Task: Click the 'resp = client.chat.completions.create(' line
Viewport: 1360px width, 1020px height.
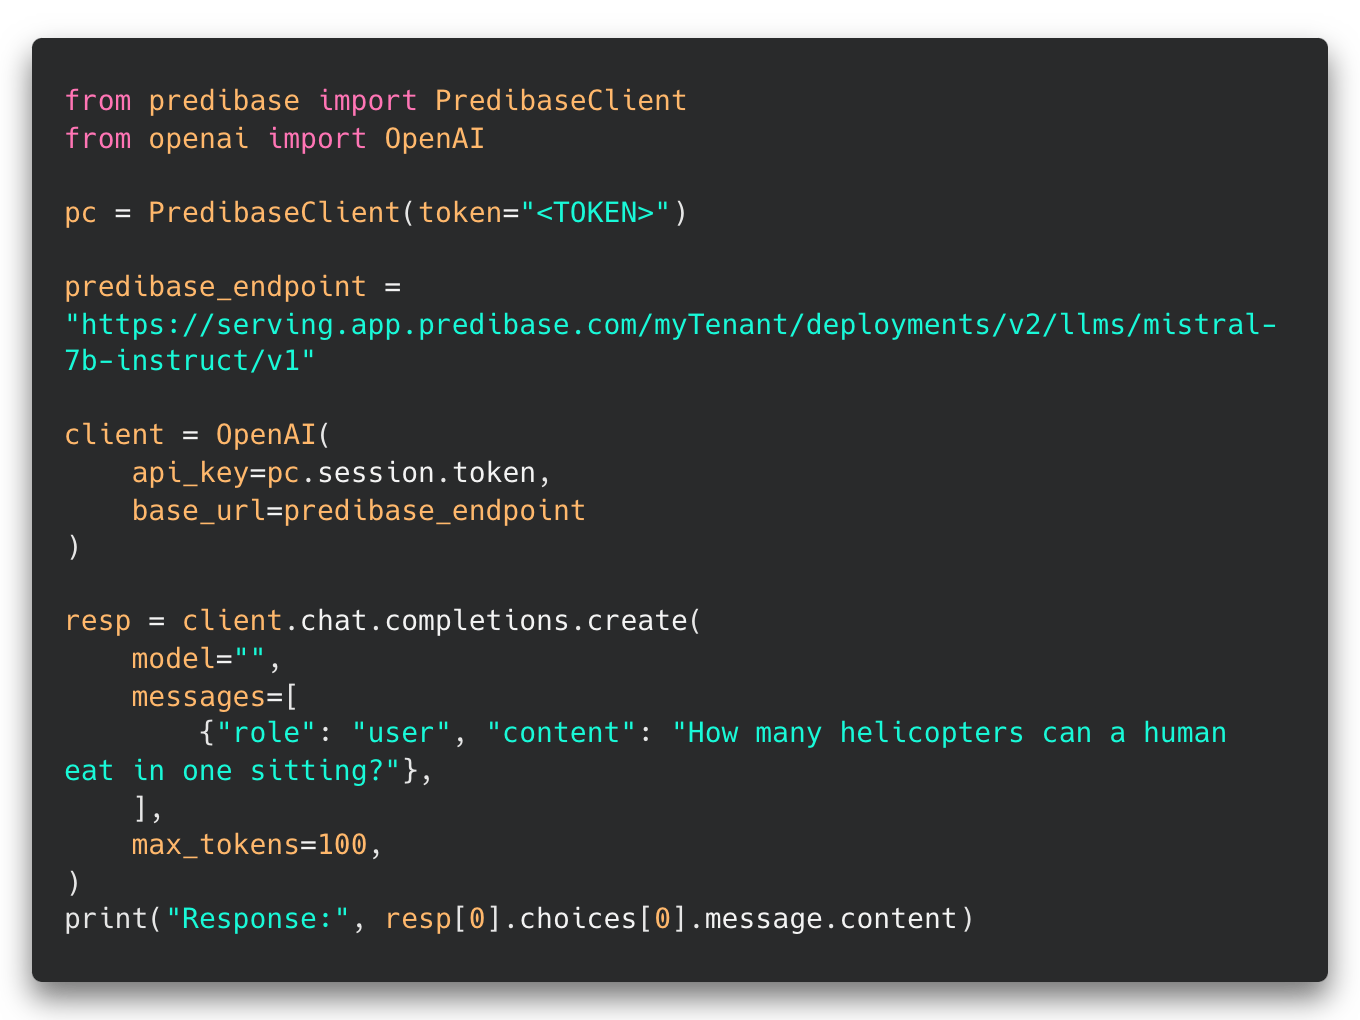Action: tap(383, 621)
